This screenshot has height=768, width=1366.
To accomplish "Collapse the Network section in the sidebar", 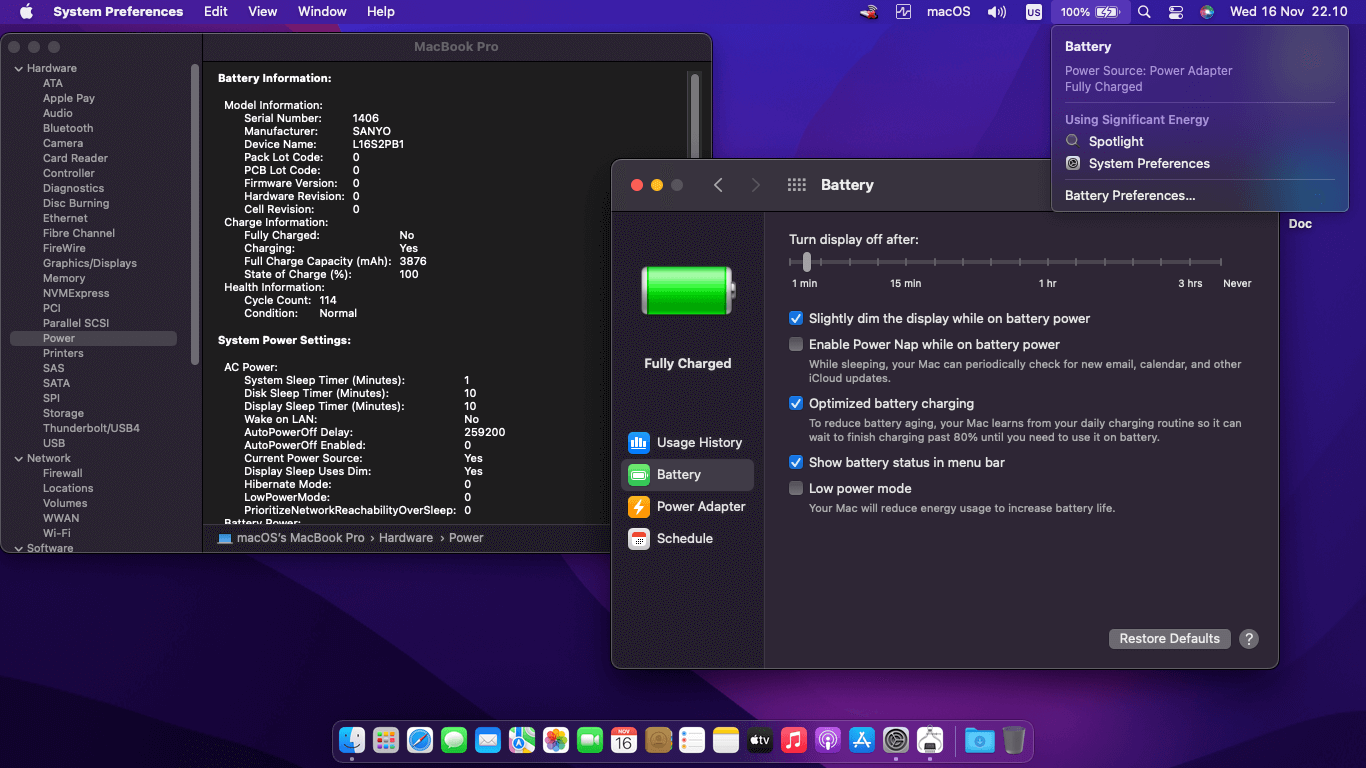I will (x=18, y=459).
